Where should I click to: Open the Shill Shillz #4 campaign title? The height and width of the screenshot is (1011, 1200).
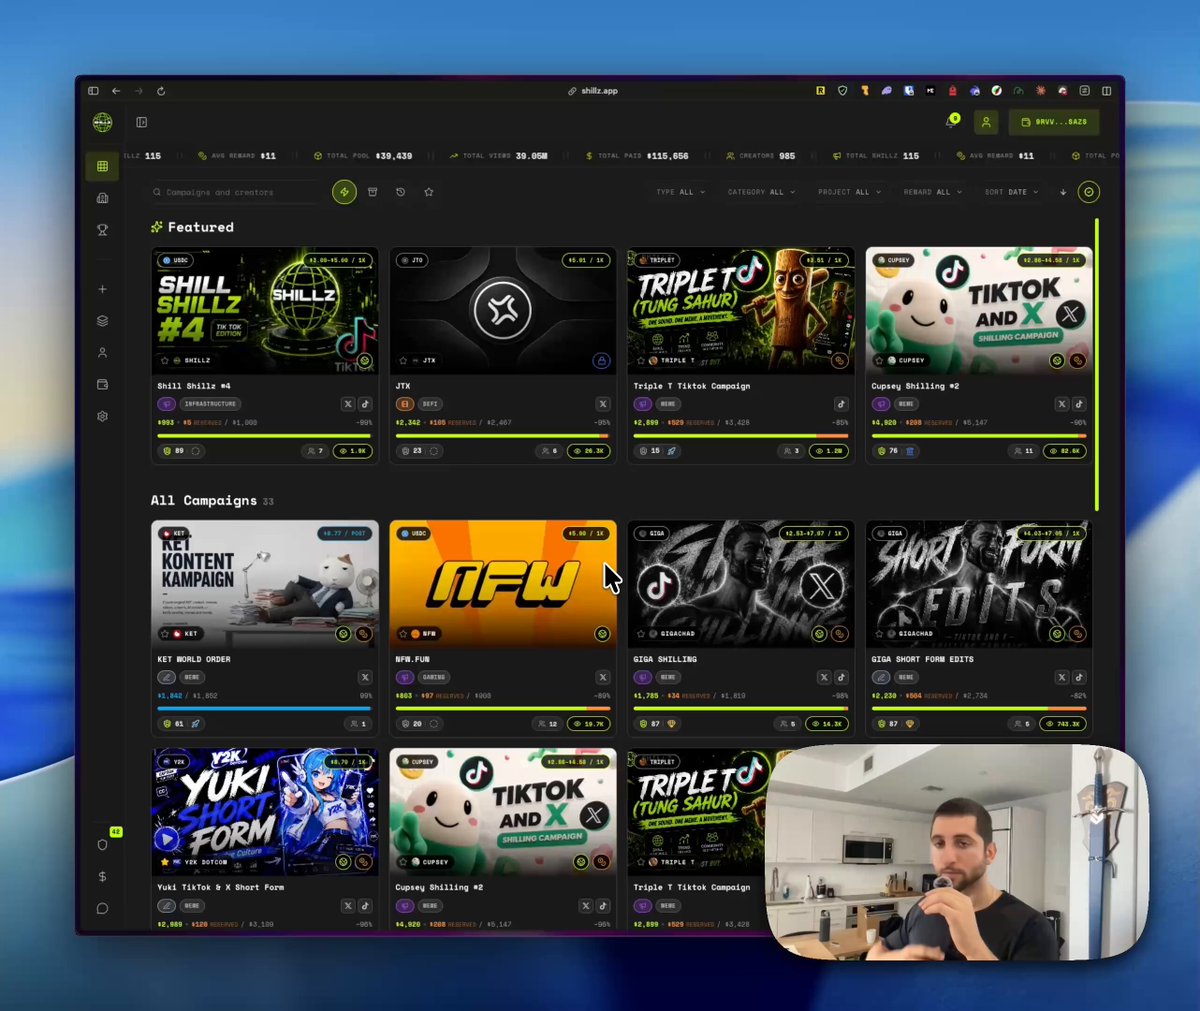[194, 386]
